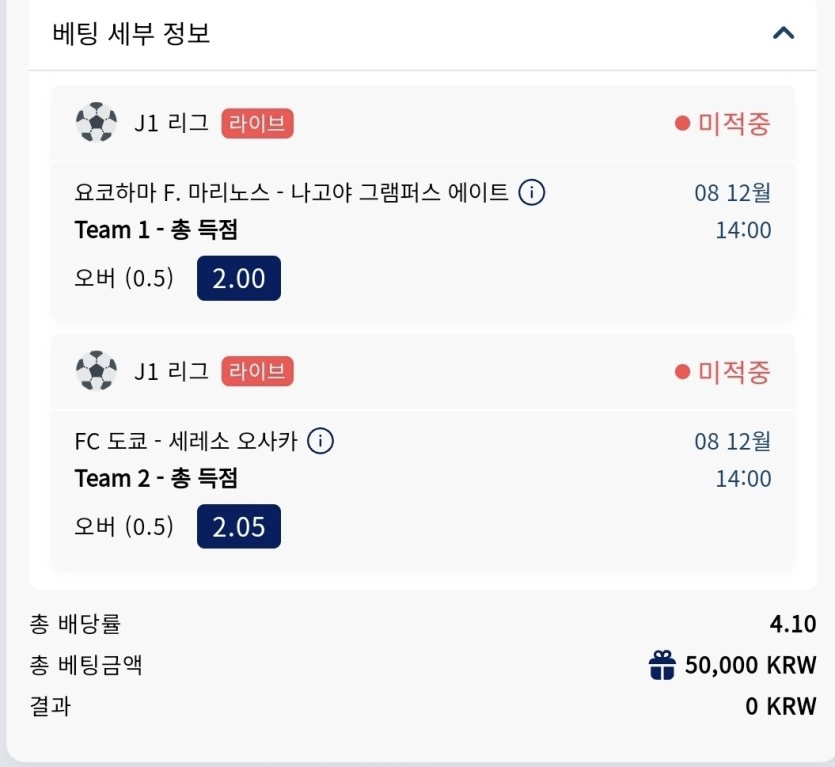Open FC 도쿄 - 세레소 오사카 match

point(186,440)
